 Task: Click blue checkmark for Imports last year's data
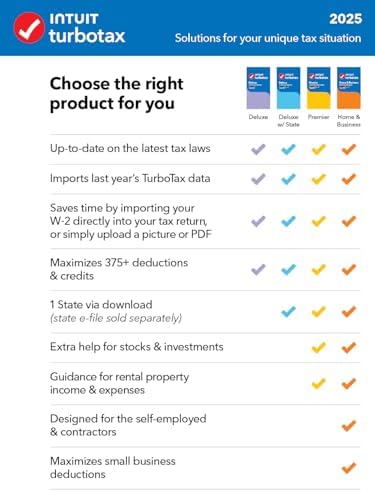[x=288, y=179]
